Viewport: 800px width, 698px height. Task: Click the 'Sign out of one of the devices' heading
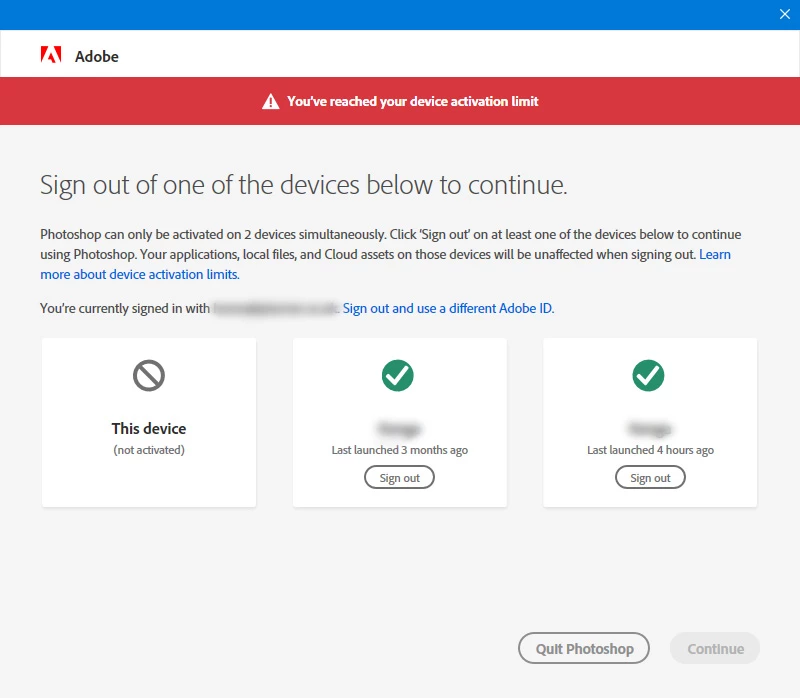click(x=304, y=185)
